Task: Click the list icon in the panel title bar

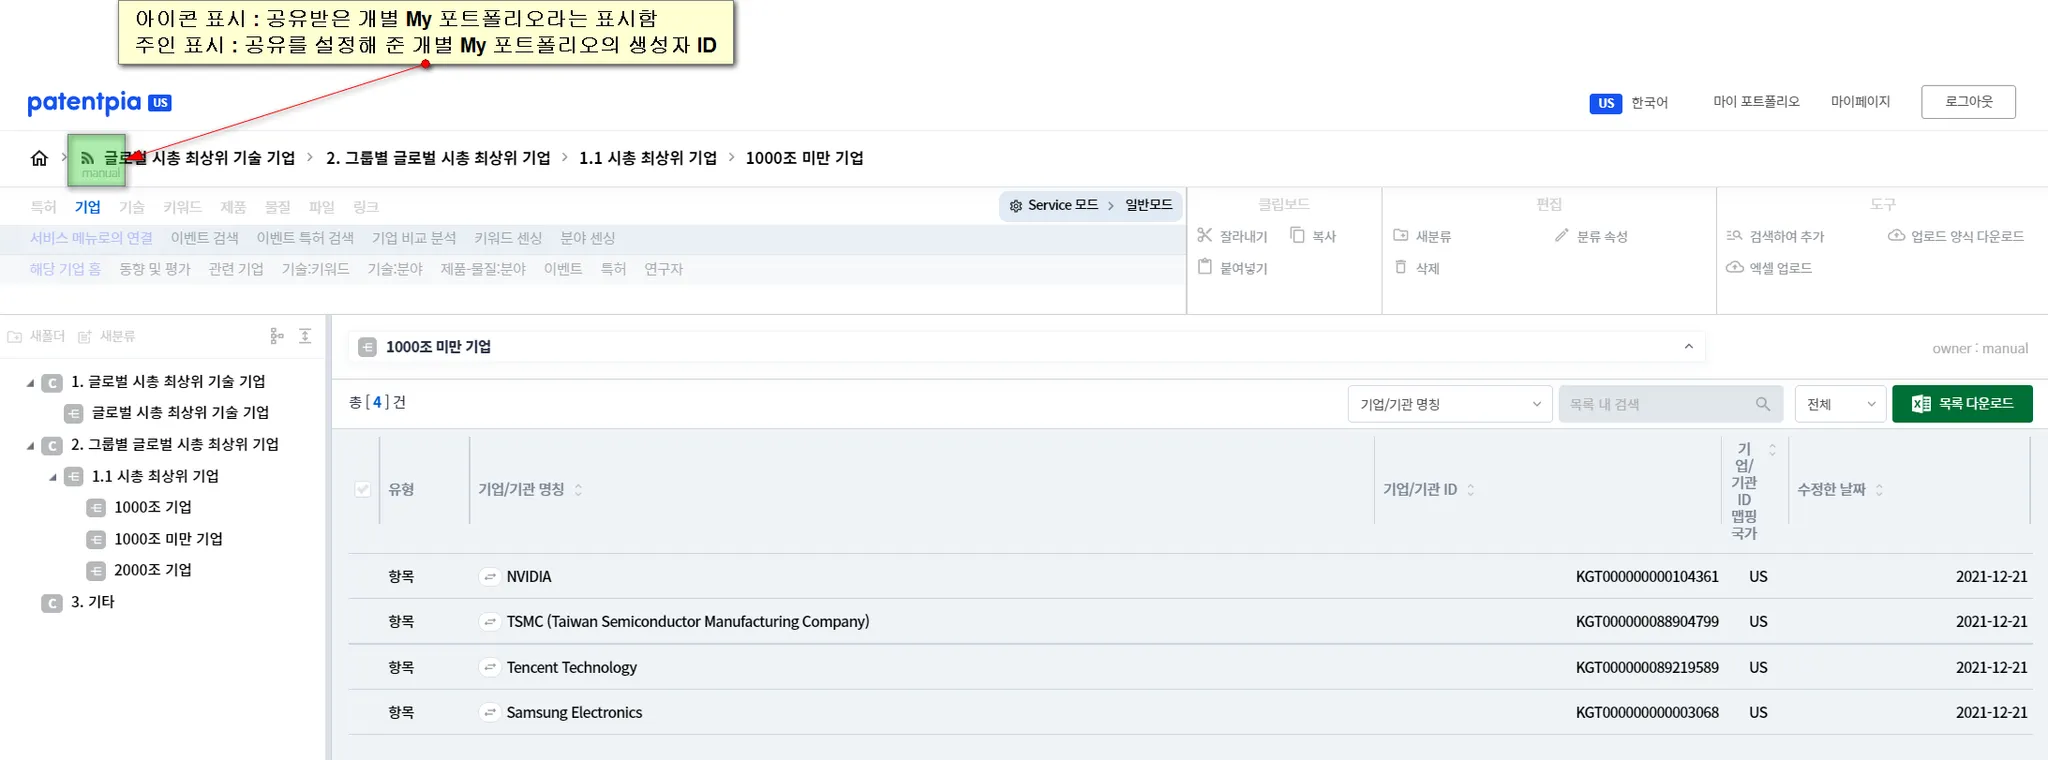Action: tap(368, 347)
